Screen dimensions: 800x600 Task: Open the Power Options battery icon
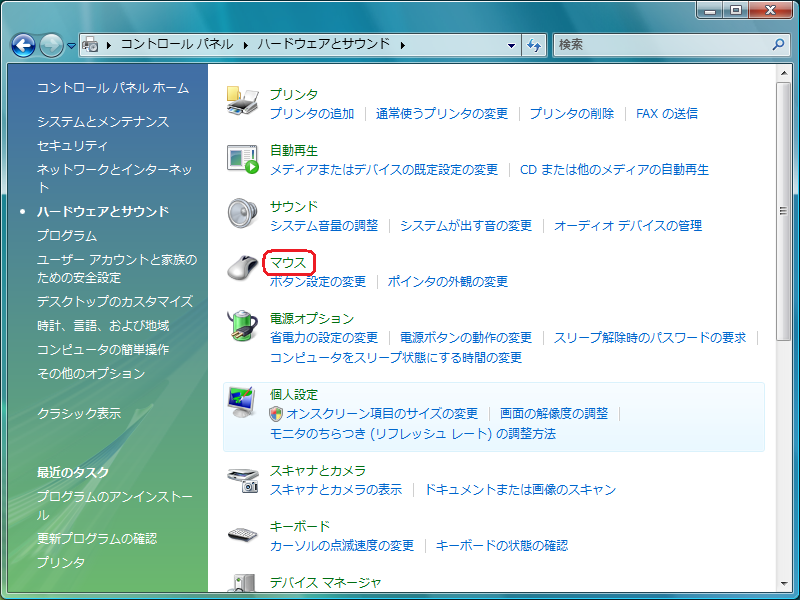point(243,327)
